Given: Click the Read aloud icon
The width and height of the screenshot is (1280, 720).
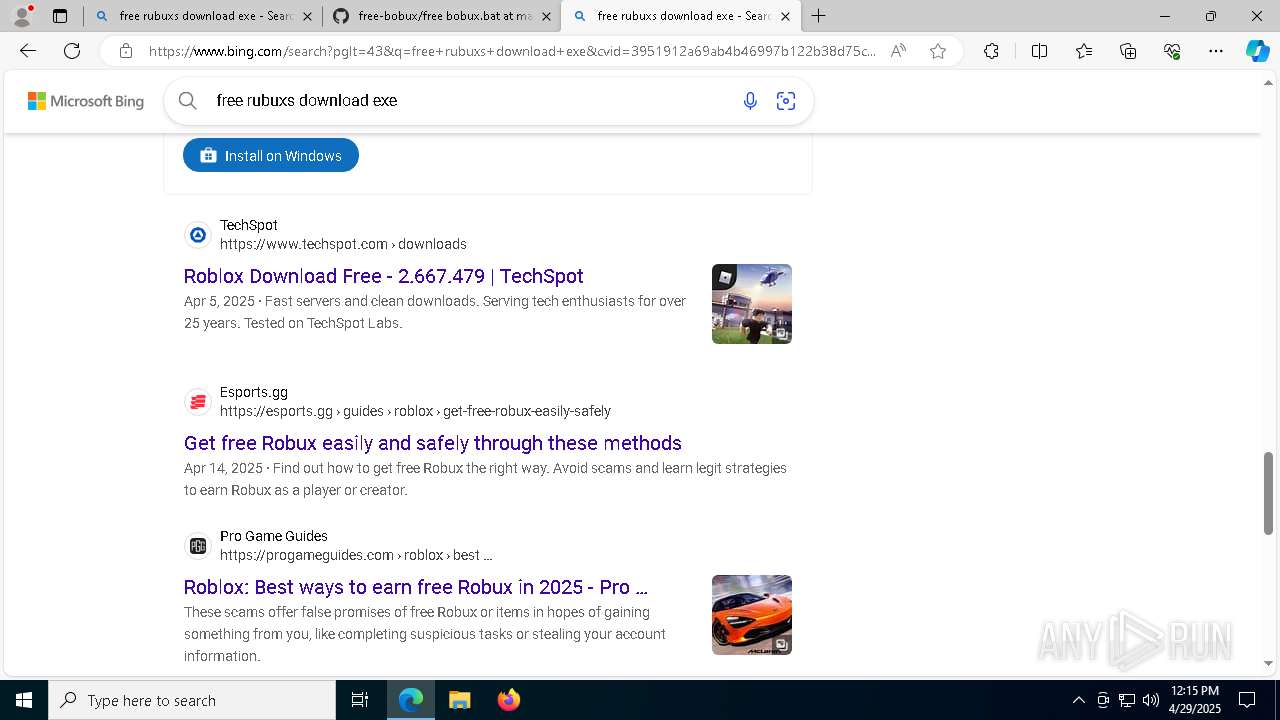Looking at the screenshot, I should coord(898,51).
